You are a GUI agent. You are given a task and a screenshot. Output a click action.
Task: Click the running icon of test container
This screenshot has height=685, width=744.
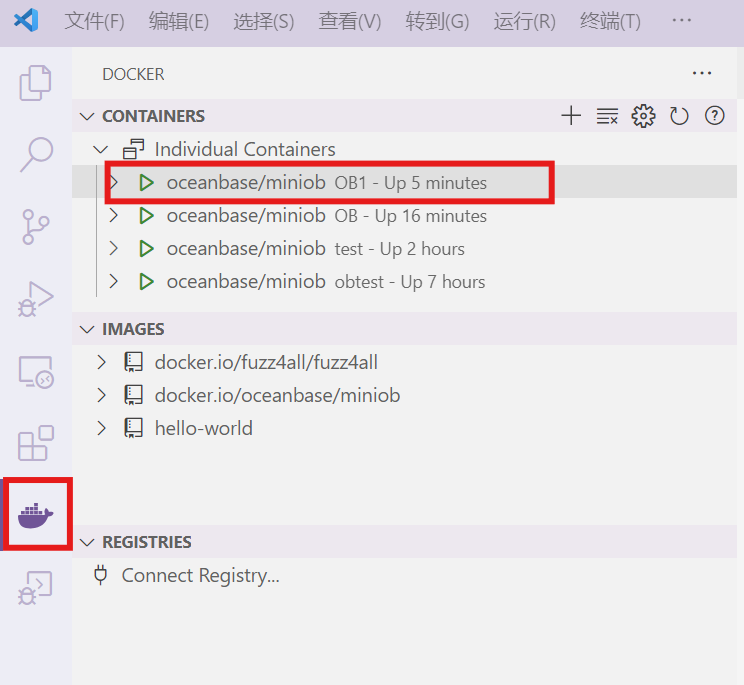click(146, 249)
